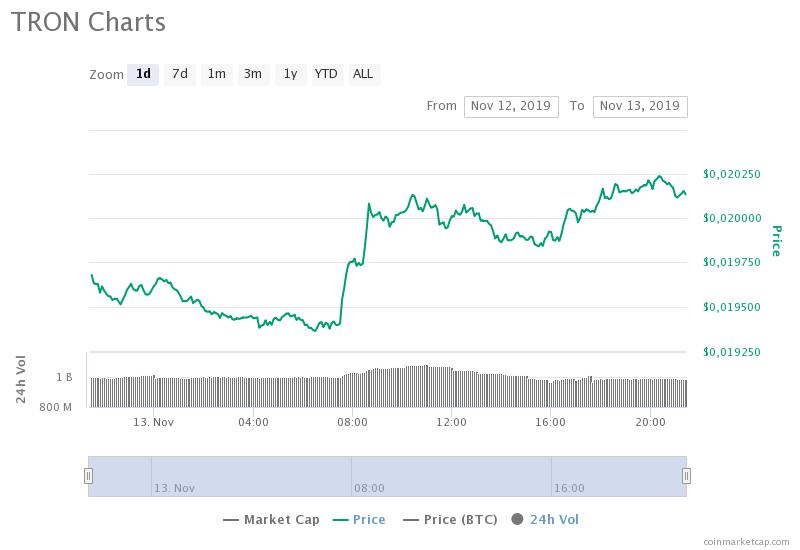Image resolution: width=800 pixels, height=550 pixels.
Task: Click the 24h Vol legend circle icon
Action: (517, 519)
